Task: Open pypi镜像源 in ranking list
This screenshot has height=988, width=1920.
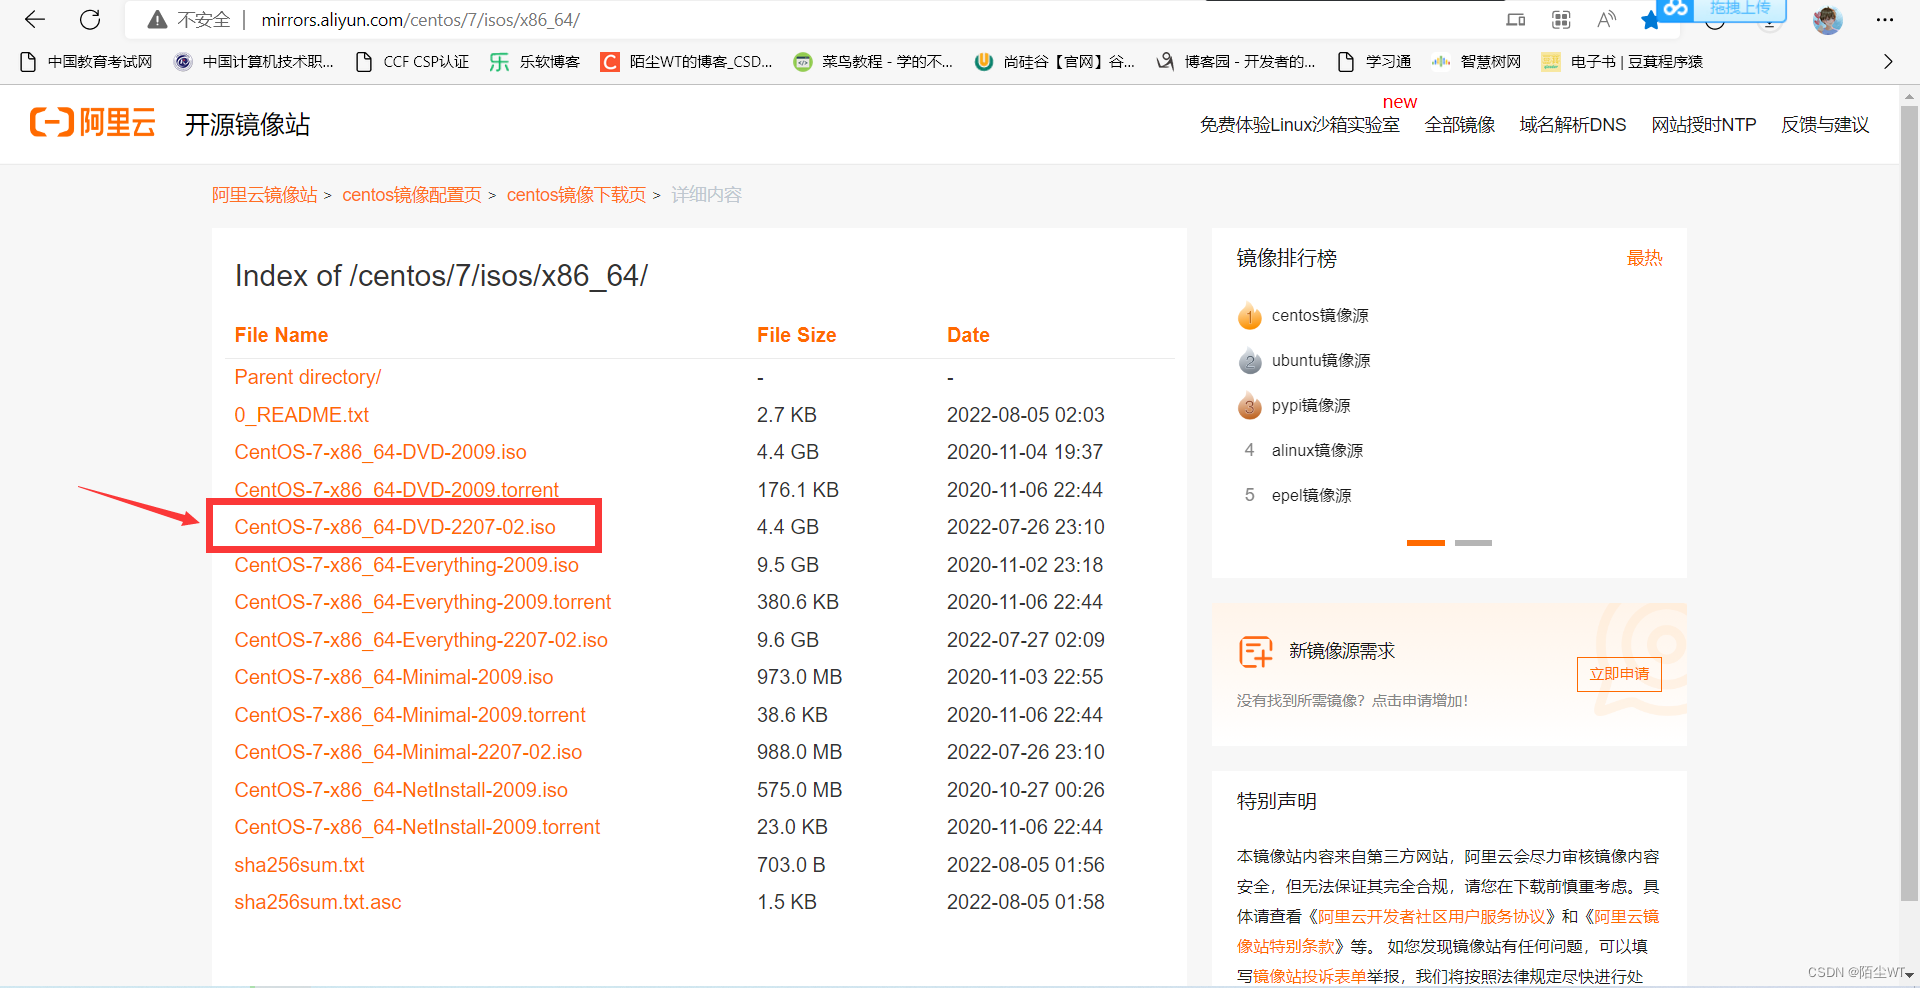Action: point(1311,406)
